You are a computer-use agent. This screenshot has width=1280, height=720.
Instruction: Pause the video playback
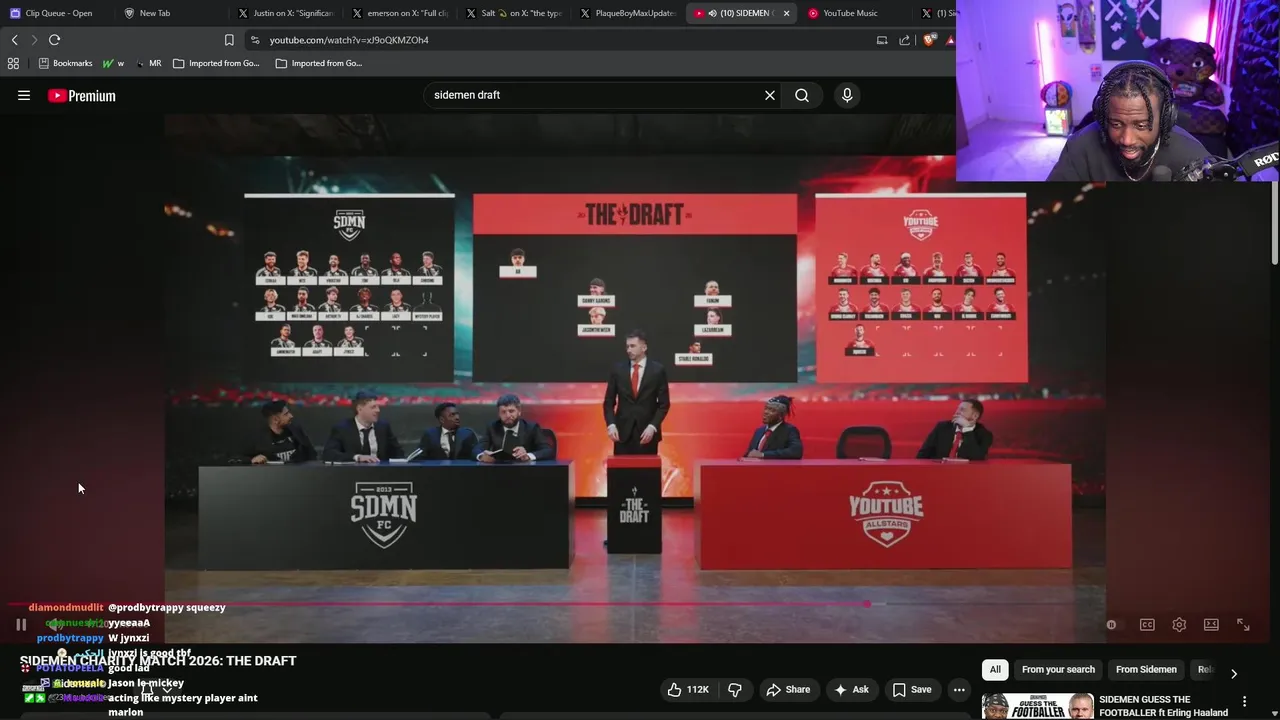click(x=21, y=625)
